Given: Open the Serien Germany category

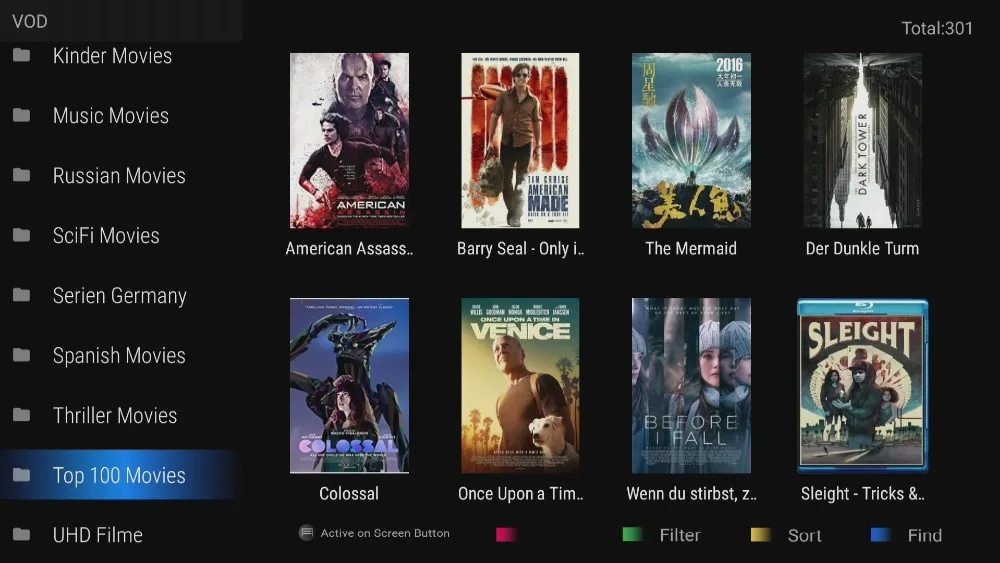Looking at the screenshot, I should 120,295.
